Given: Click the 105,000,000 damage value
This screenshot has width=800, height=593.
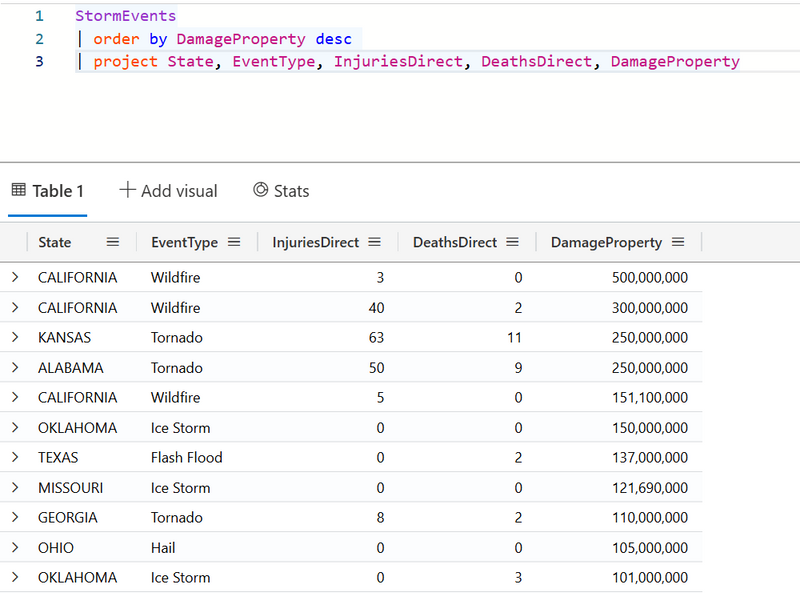Looking at the screenshot, I should (x=649, y=548).
